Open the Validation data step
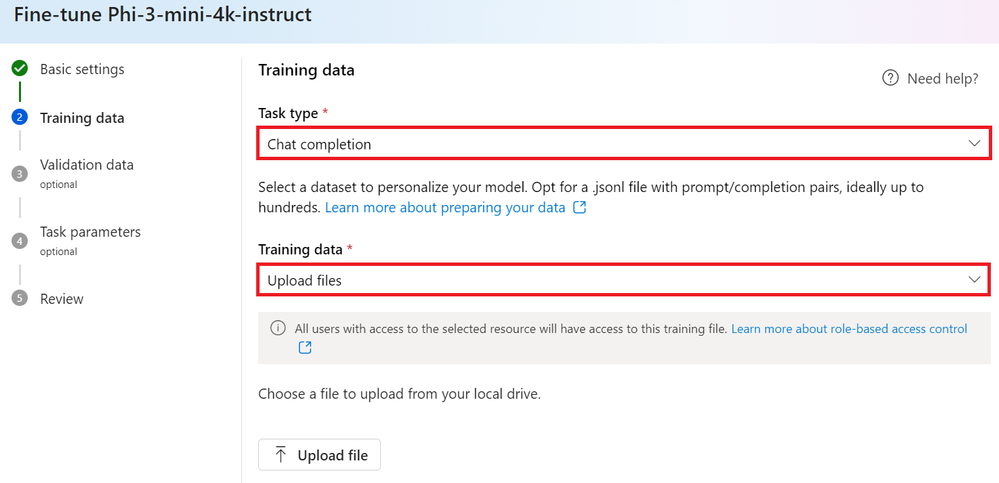The image size is (999, 483). (86, 165)
